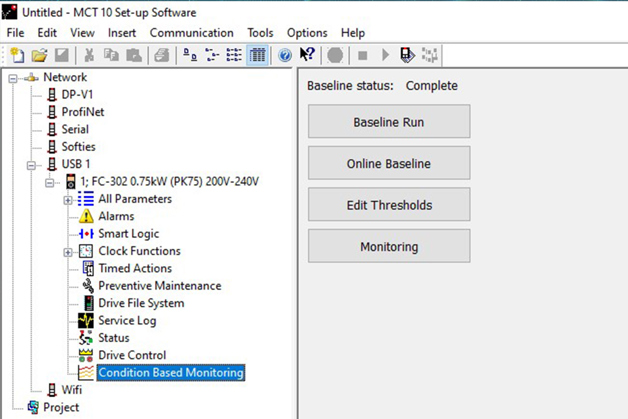Click the Save disk icon in toolbar

click(62, 55)
